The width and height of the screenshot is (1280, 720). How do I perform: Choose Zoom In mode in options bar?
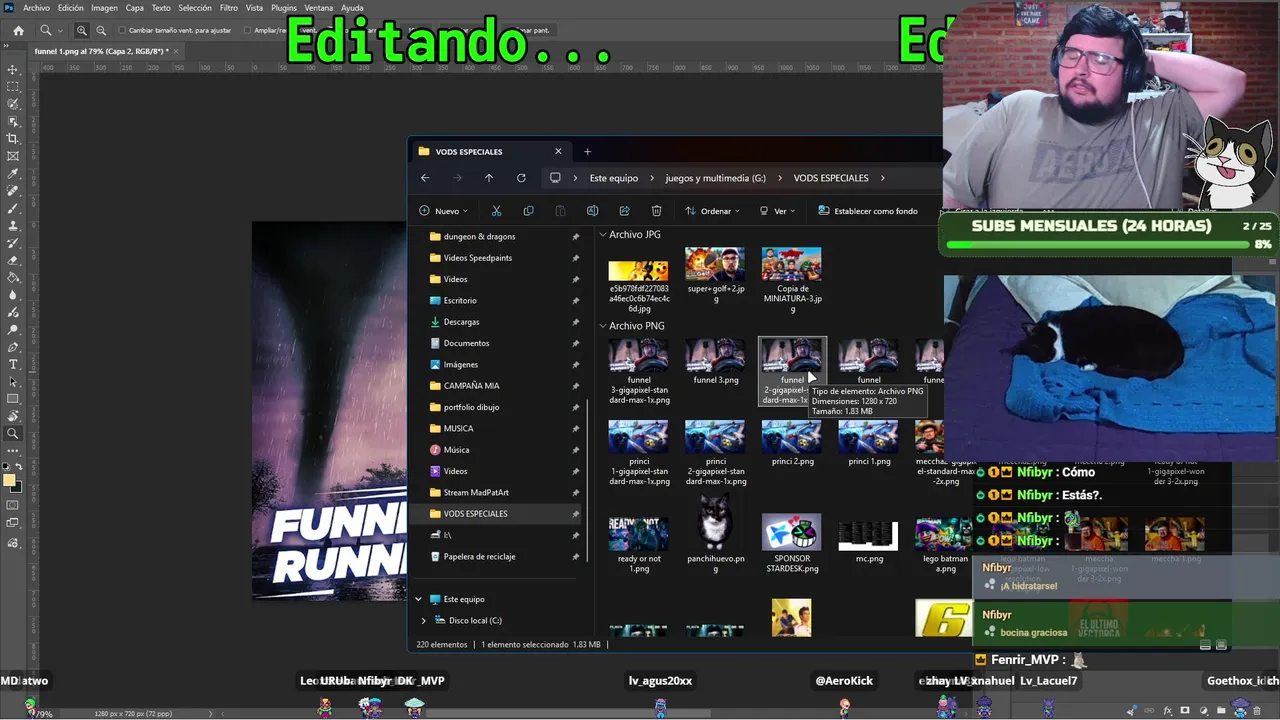coord(82,30)
